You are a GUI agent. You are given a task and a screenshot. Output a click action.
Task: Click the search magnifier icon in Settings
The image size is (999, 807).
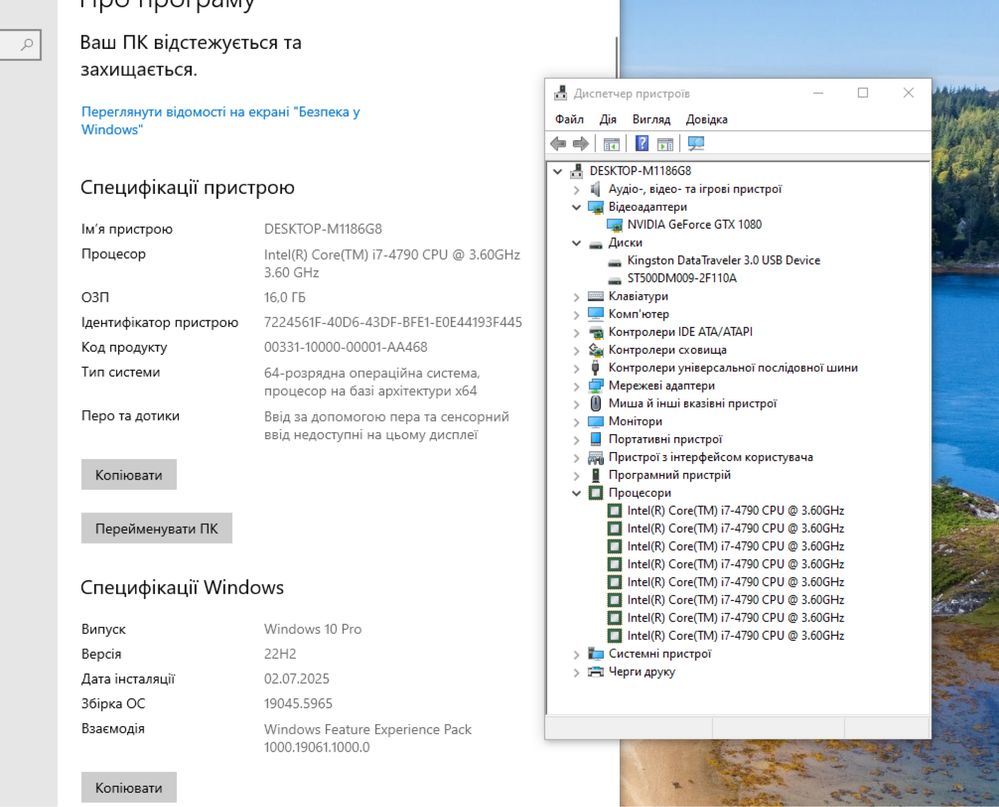[27, 45]
